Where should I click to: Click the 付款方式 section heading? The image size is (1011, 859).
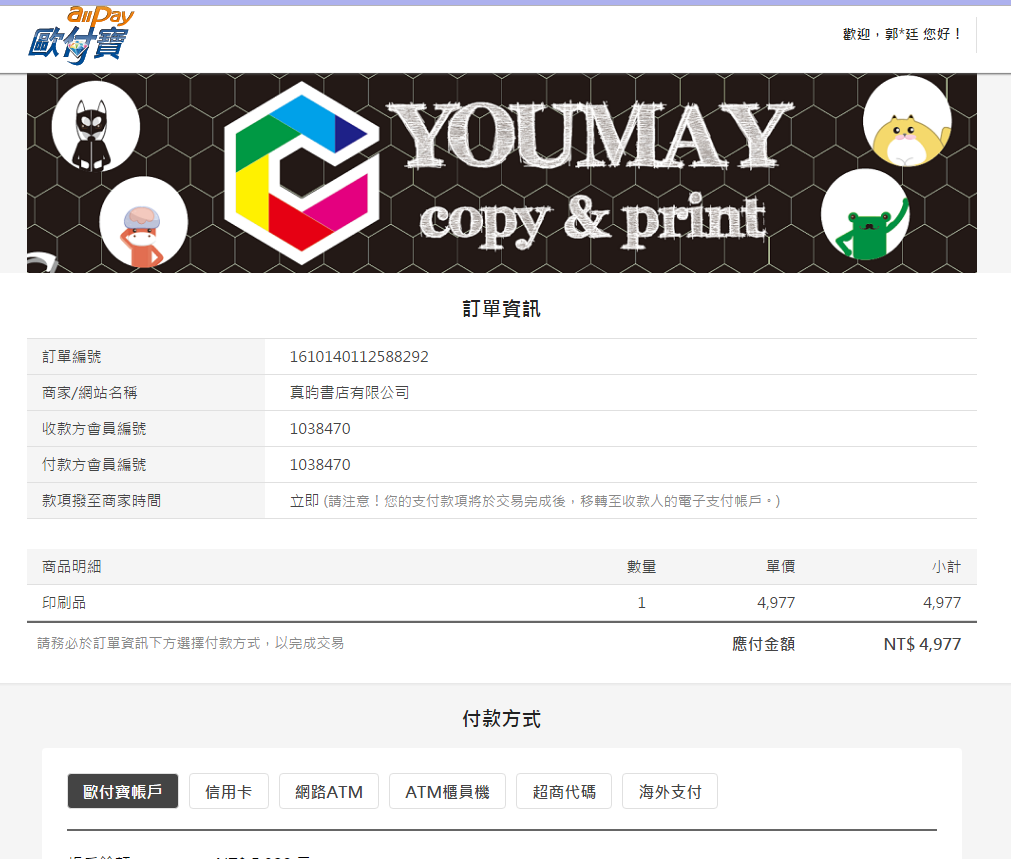click(x=501, y=719)
